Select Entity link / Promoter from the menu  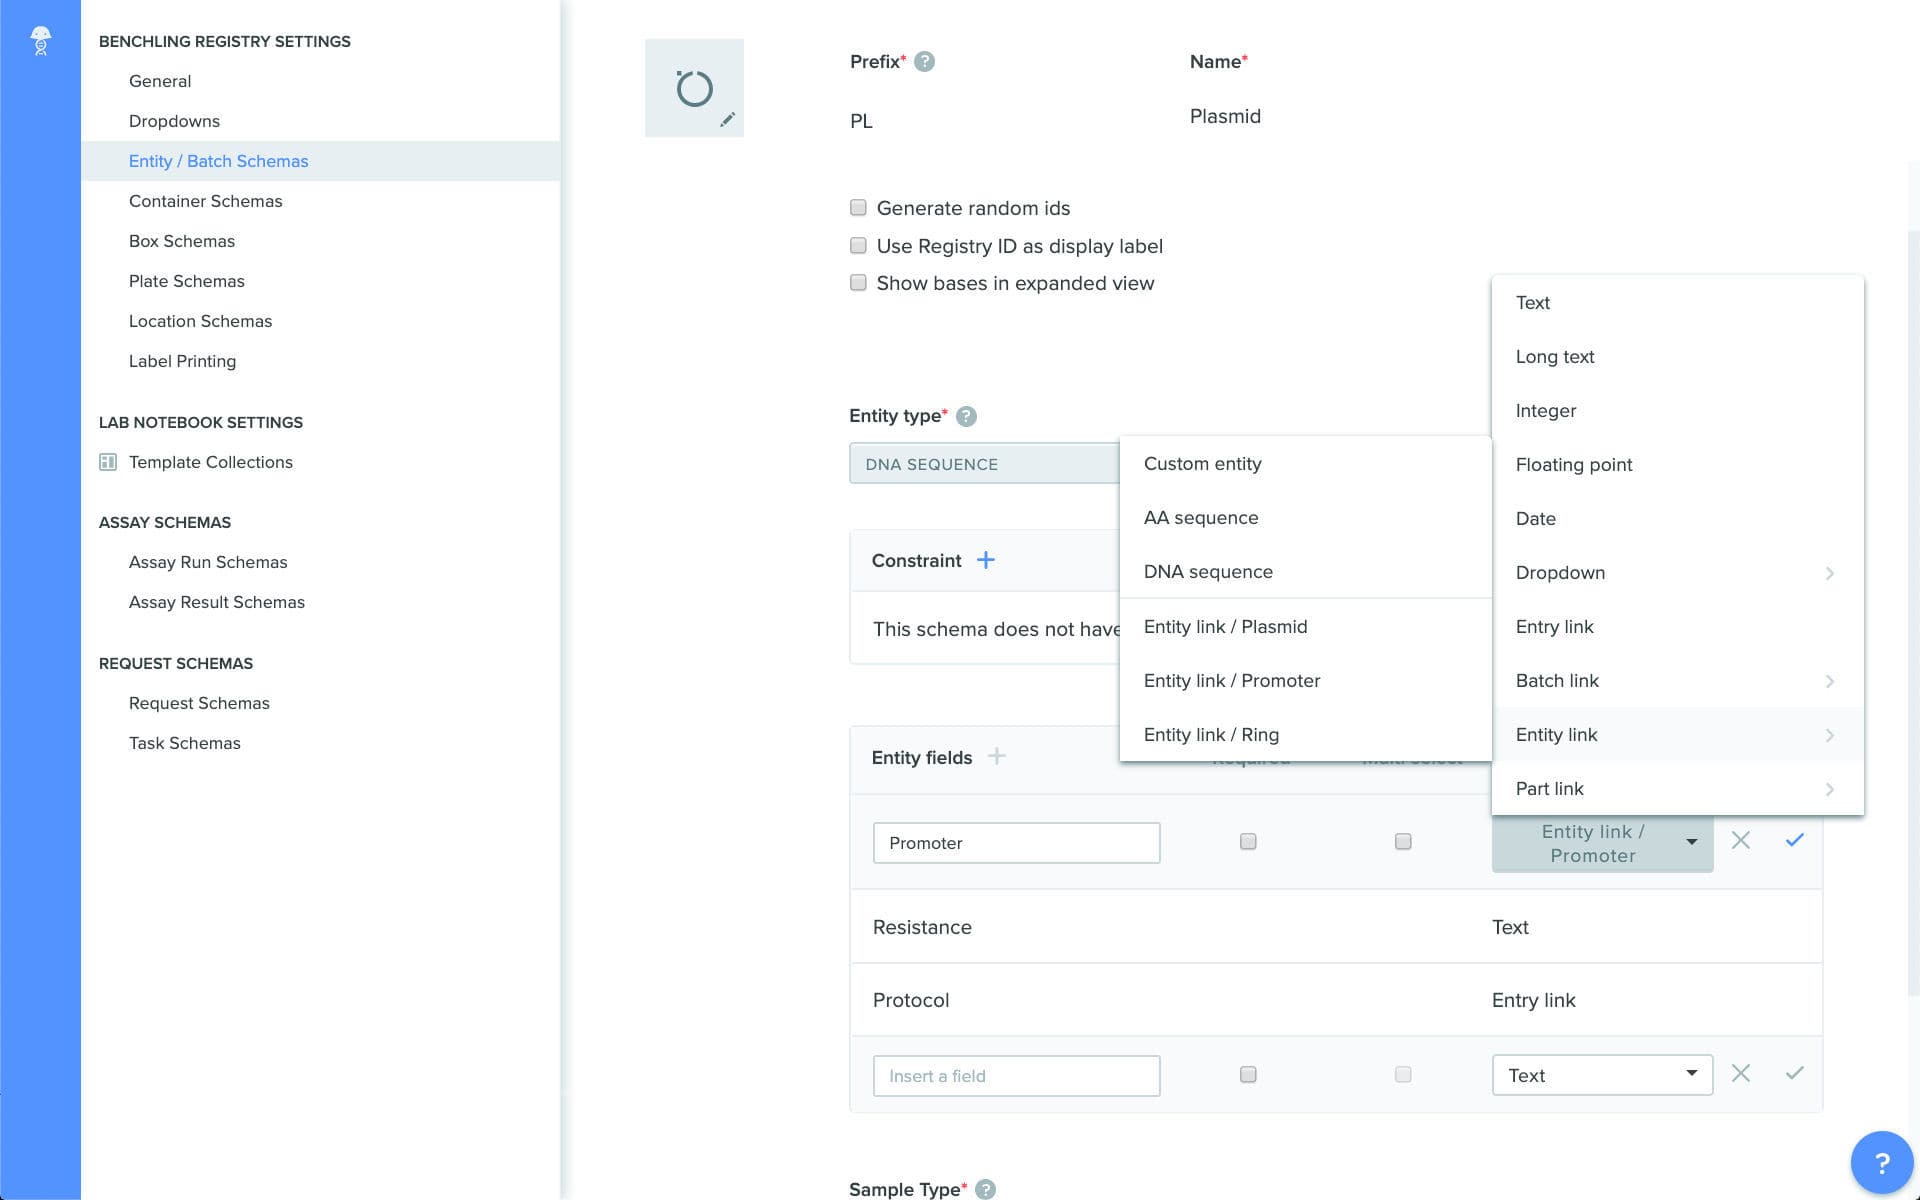1232,680
